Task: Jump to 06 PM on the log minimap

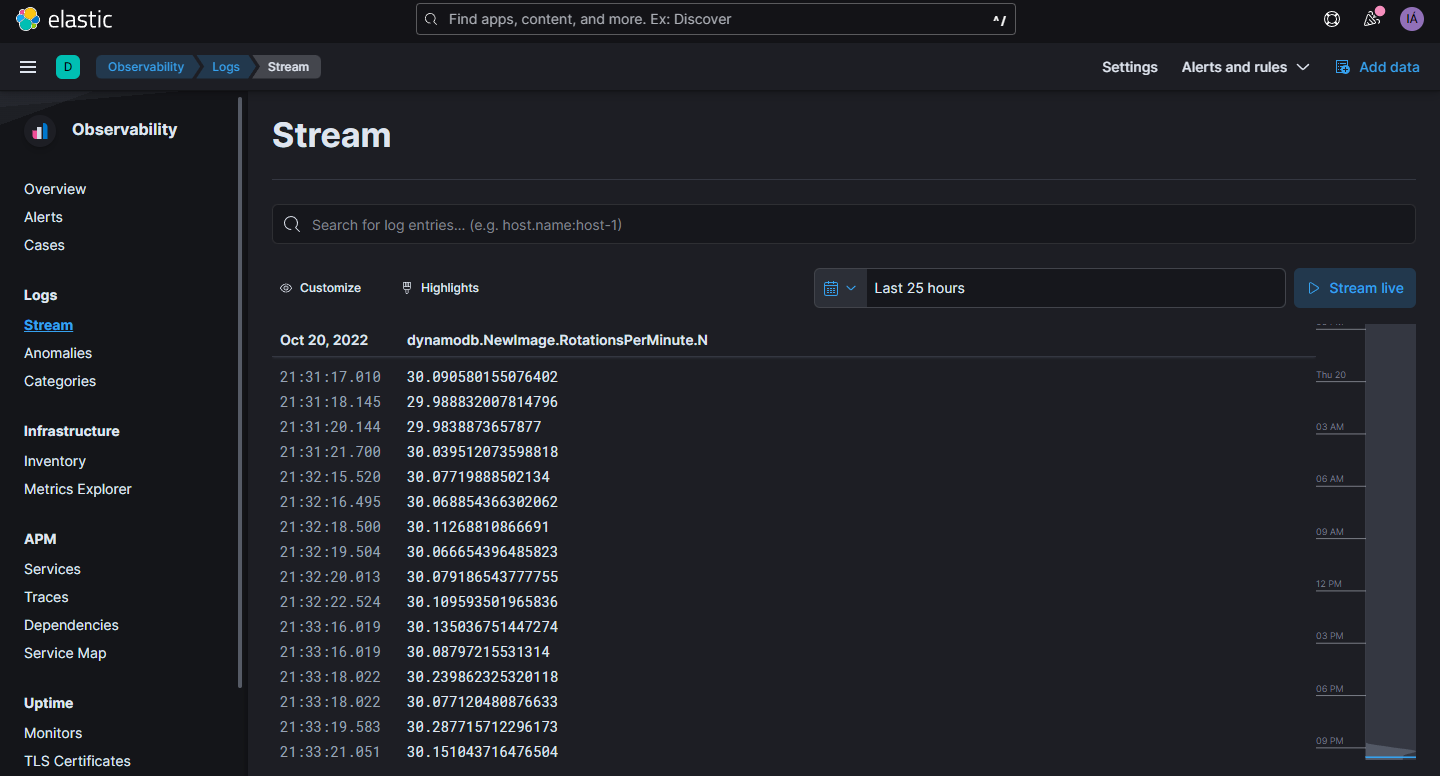Action: tap(1329, 689)
